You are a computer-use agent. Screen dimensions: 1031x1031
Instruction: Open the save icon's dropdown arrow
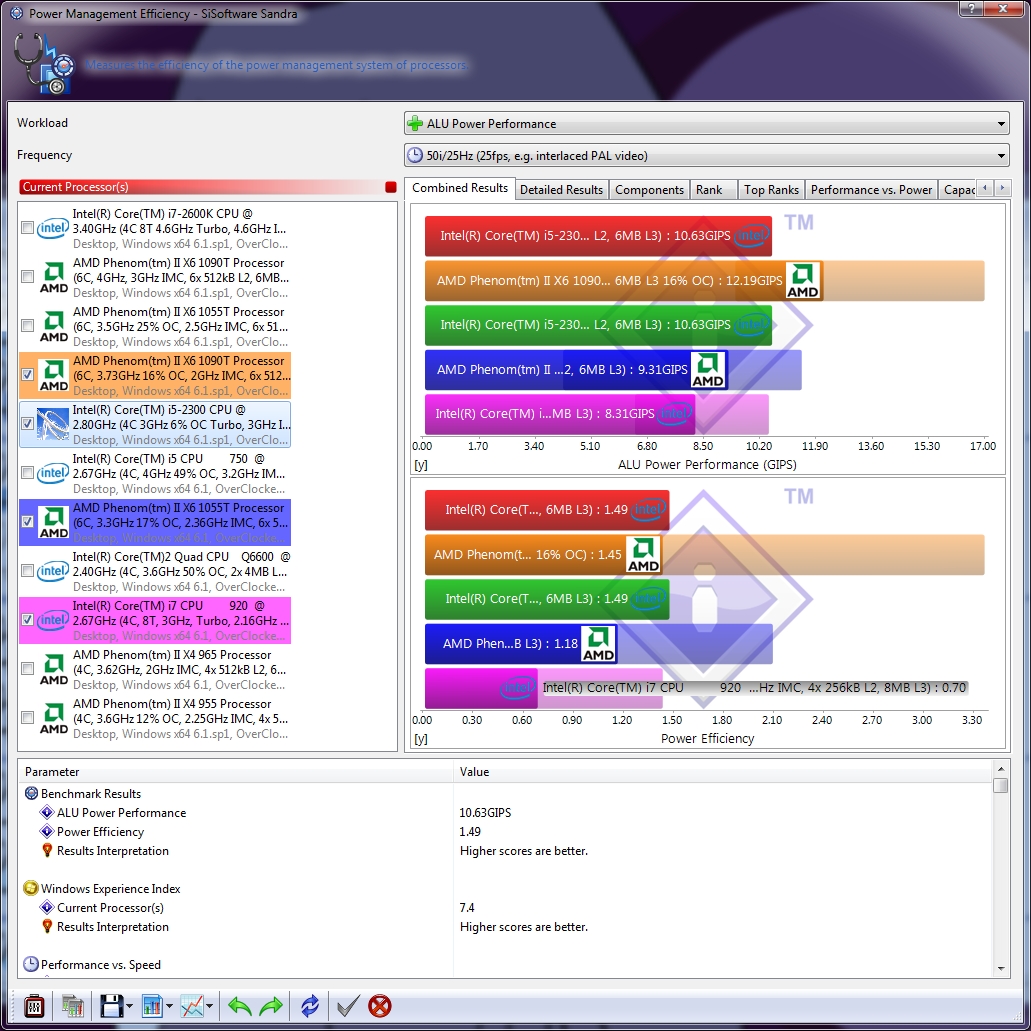[129, 1006]
